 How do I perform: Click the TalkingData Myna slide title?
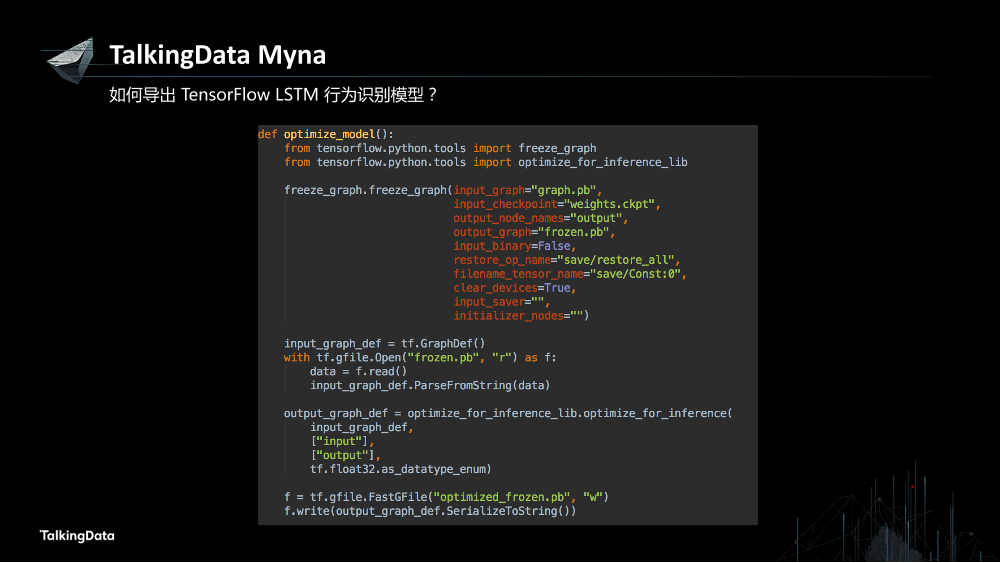click(x=217, y=55)
